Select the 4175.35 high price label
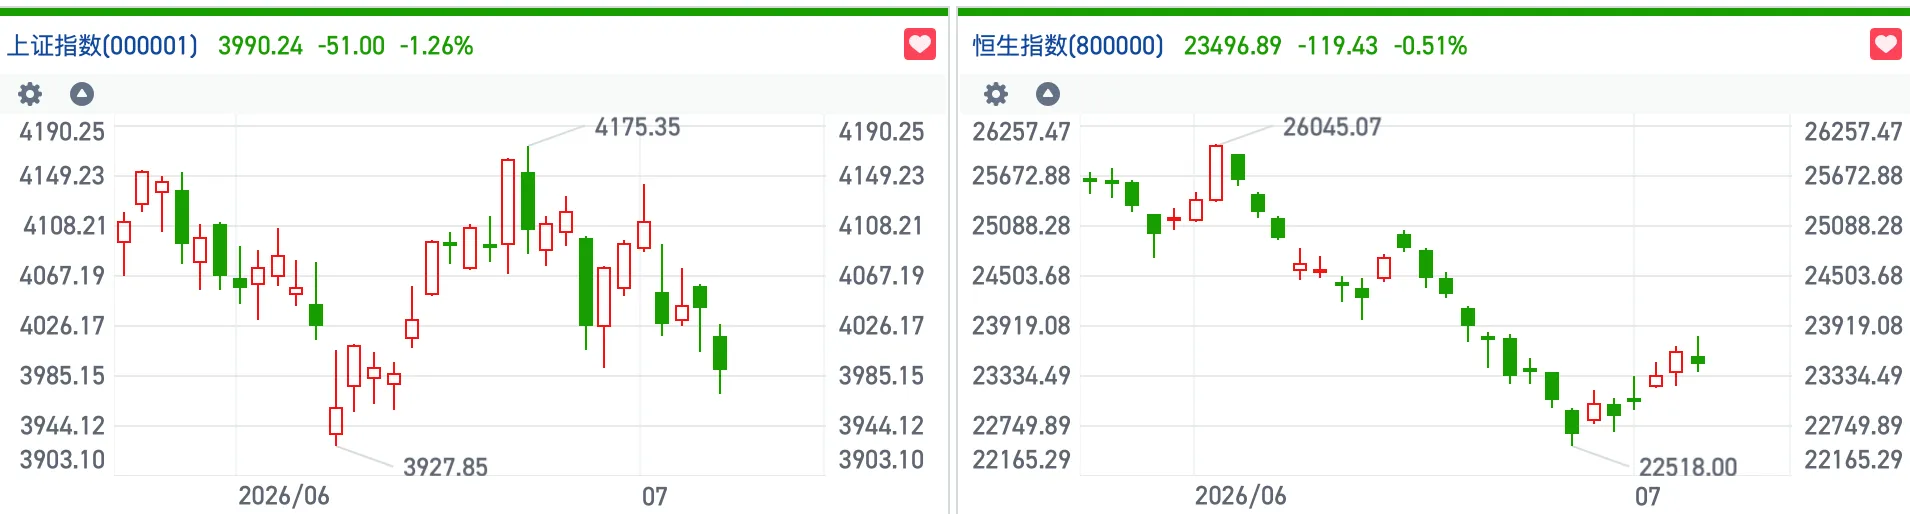 click(x=637, y=127)
